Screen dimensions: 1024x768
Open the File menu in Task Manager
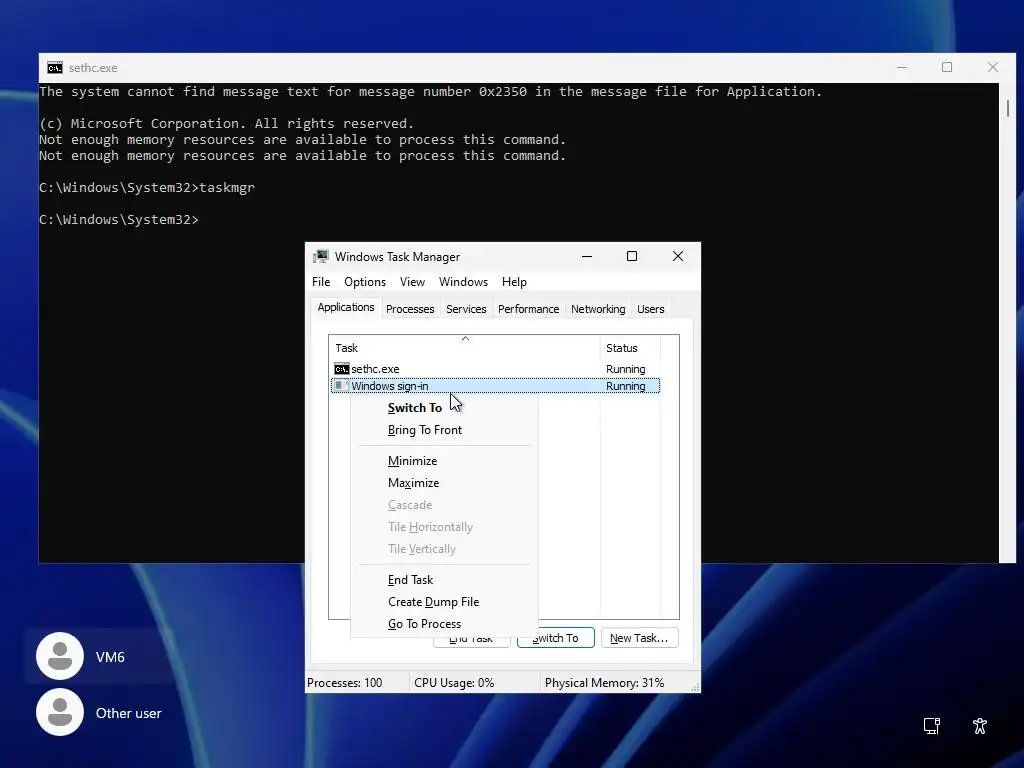(321, 282)
